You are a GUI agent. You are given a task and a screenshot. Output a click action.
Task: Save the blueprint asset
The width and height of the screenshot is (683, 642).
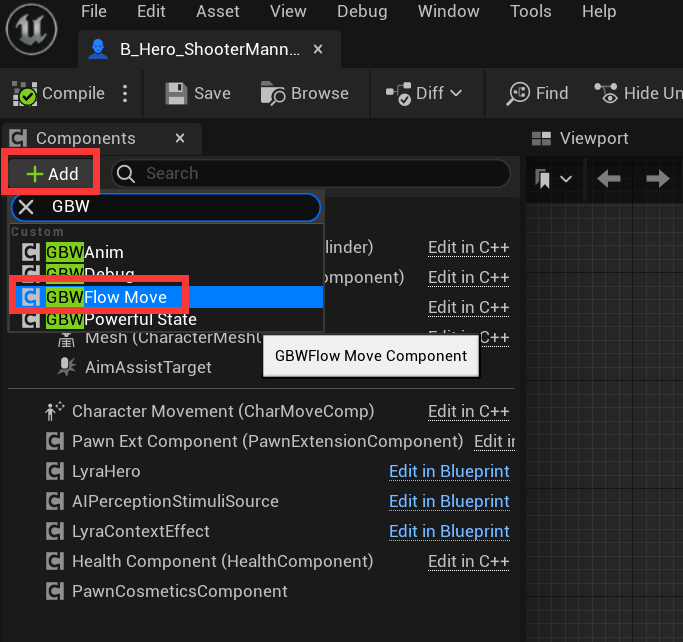tap(198, 93)
